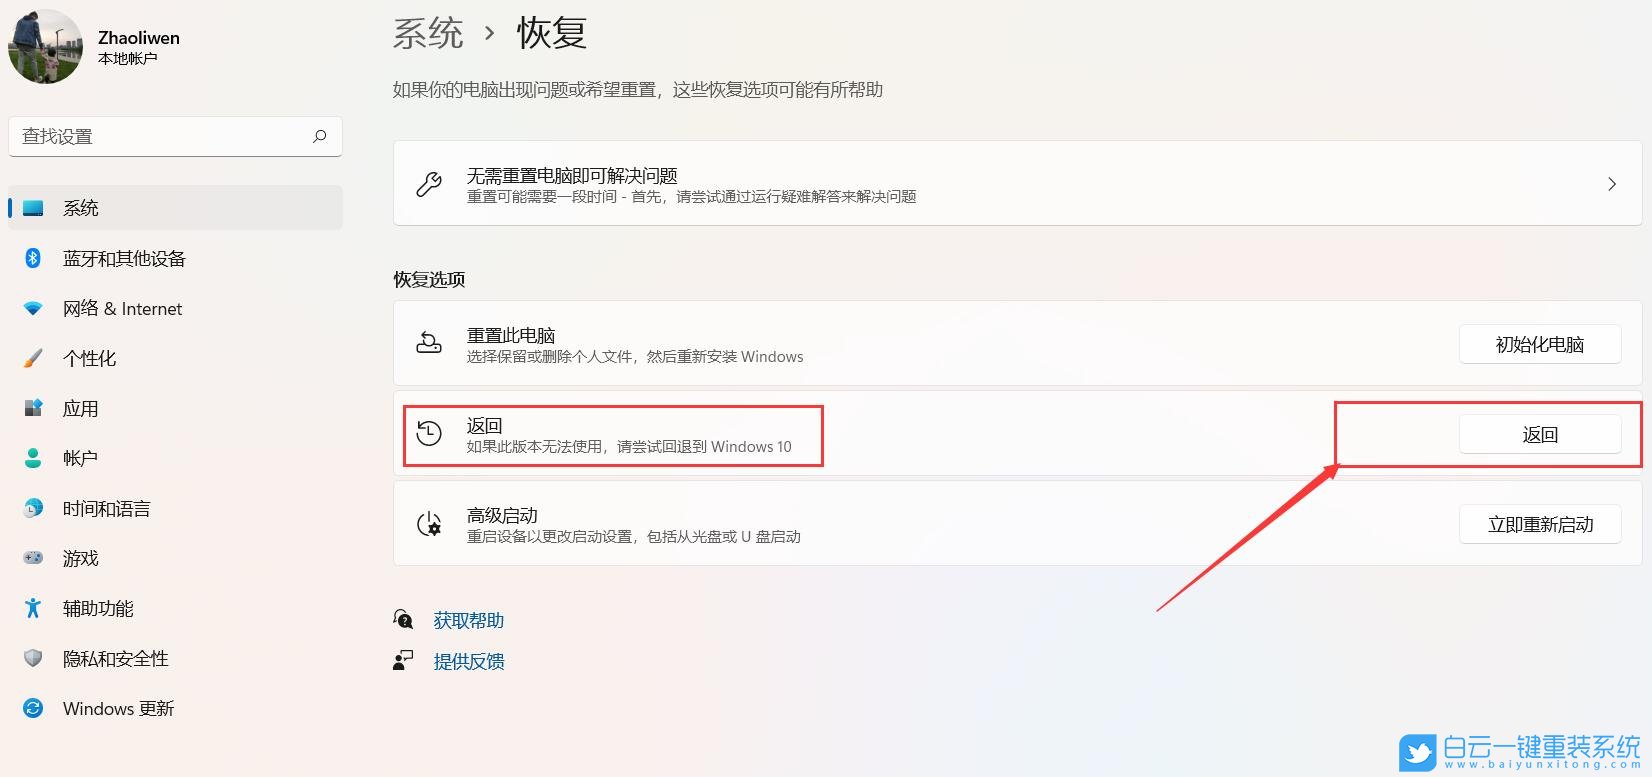
Task: Open 隐私和安全性 settings
Action: pos(115,658)
